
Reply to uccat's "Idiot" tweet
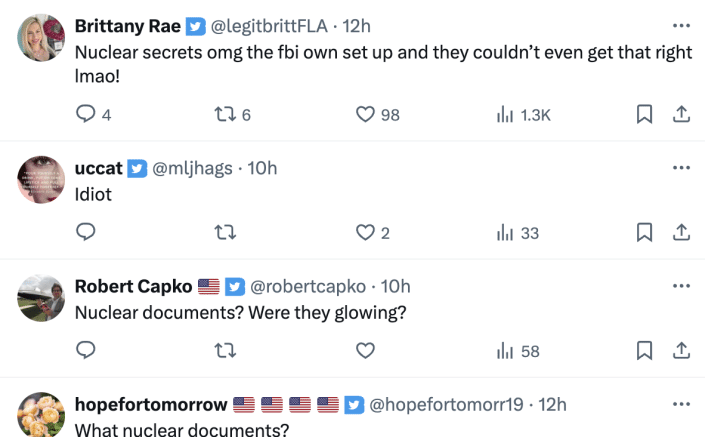87,233
